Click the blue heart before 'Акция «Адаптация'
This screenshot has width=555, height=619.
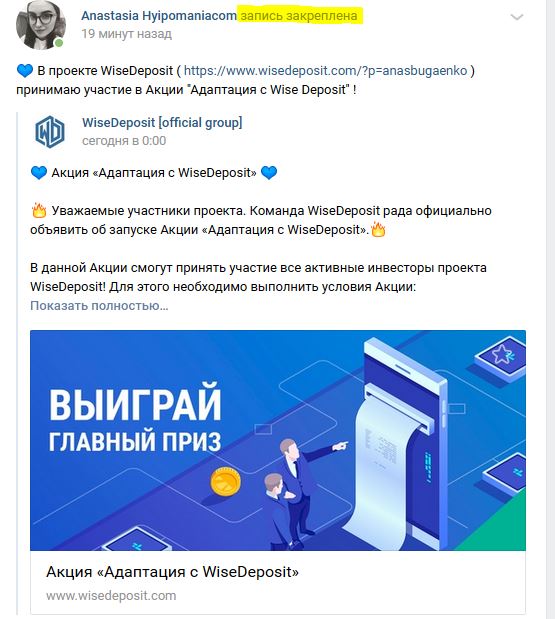39,173
